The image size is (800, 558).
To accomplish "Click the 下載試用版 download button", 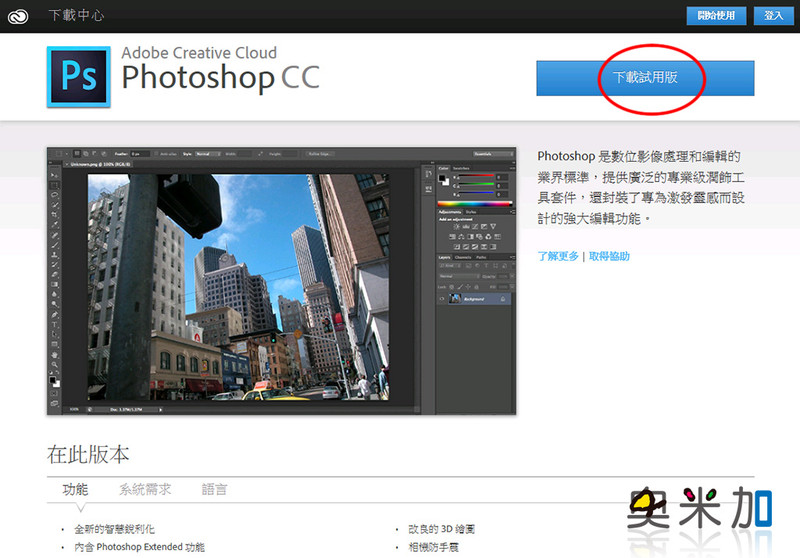I will (645, 78).
